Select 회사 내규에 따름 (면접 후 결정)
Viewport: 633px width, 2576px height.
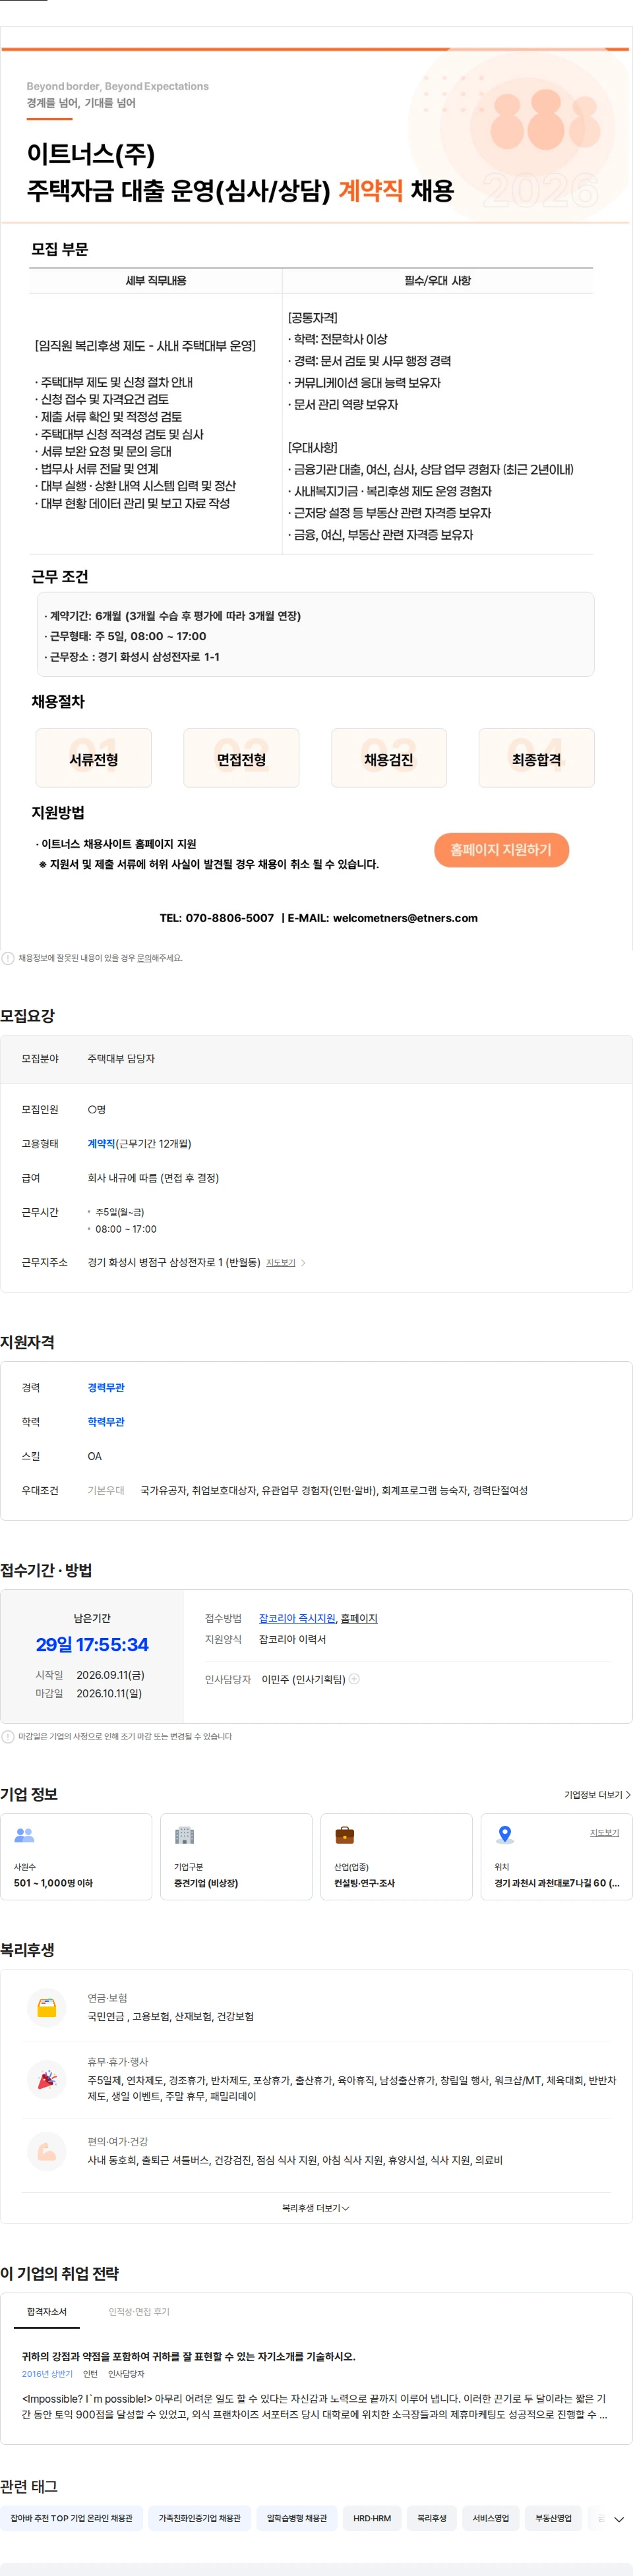pyautogui.click(x=153, y=1178)
